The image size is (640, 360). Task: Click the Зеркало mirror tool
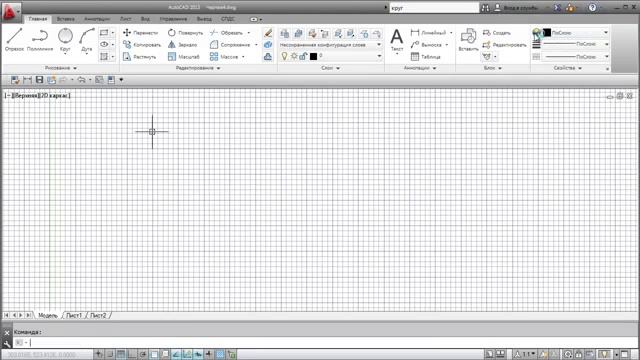(x=182, y=44)
